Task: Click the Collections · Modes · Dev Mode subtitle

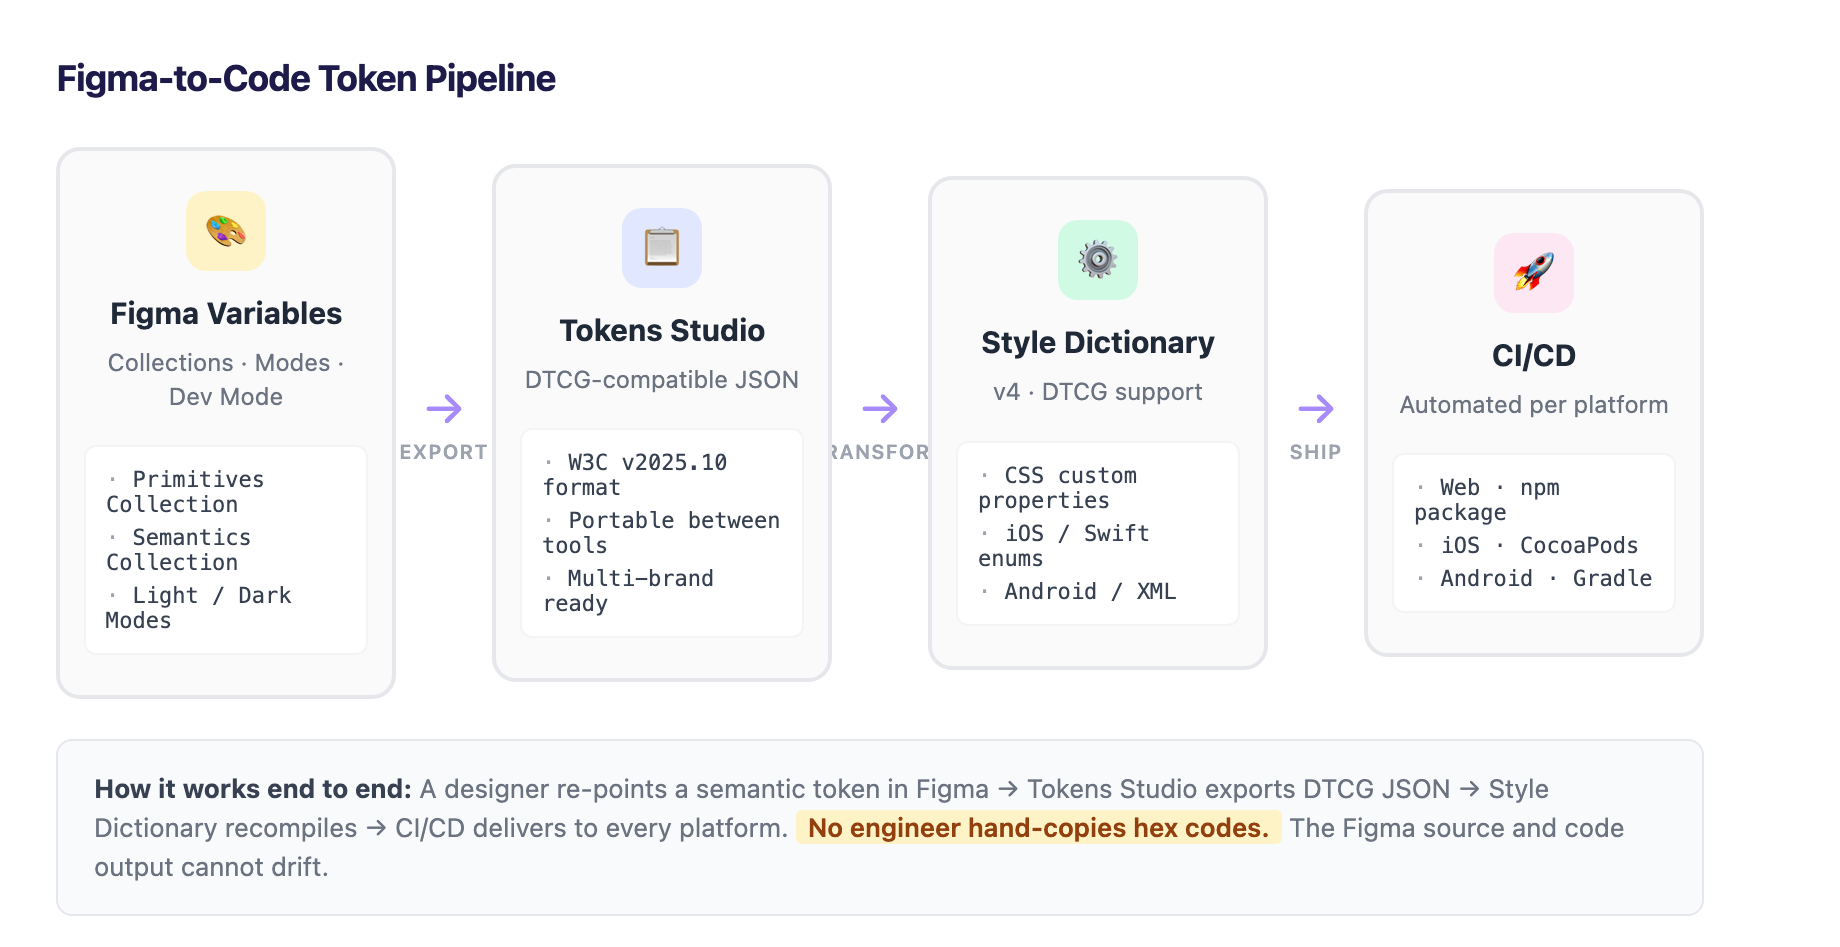Action: pos(226,380)
